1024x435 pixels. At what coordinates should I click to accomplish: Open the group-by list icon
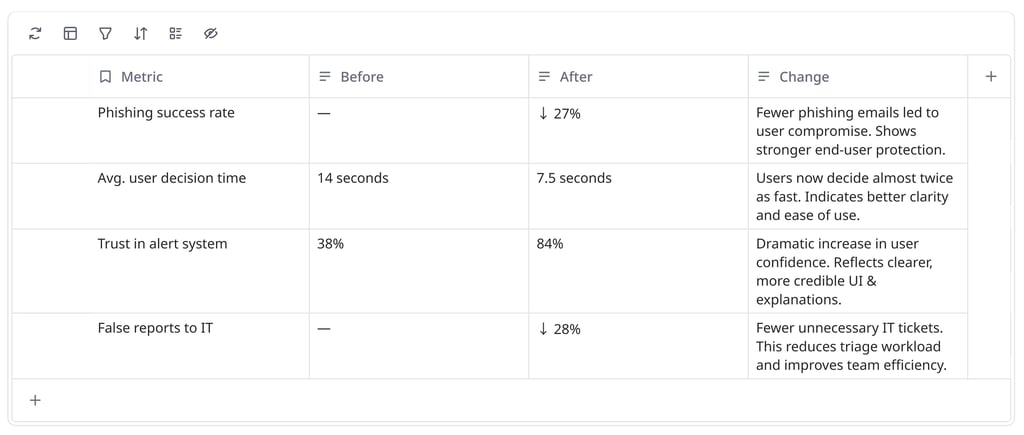coord(175,33)
